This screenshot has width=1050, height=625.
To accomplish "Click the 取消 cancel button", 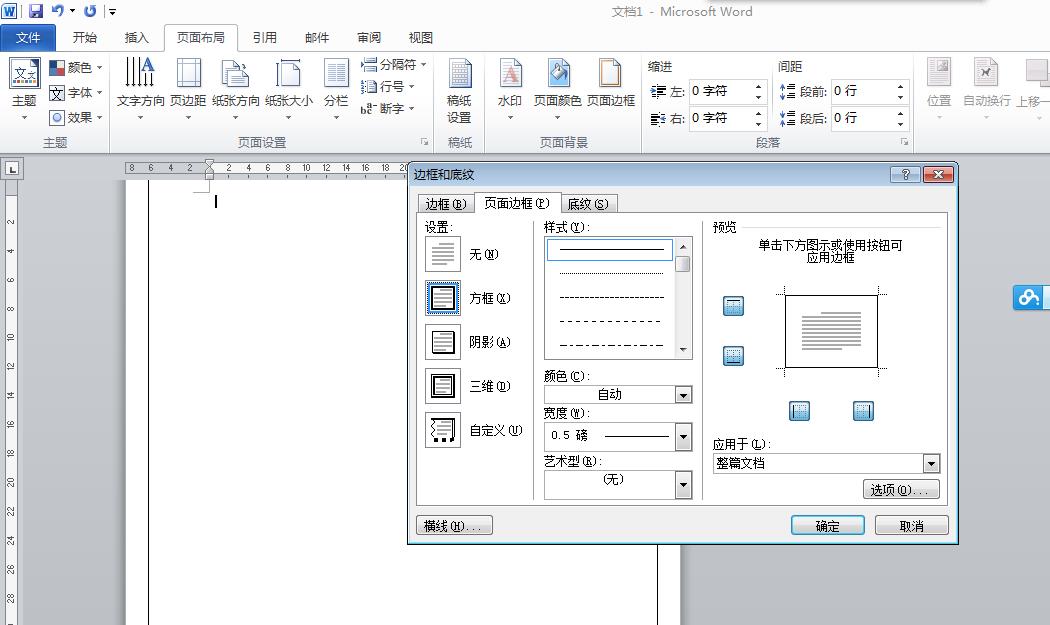I will tap(911, 526).
